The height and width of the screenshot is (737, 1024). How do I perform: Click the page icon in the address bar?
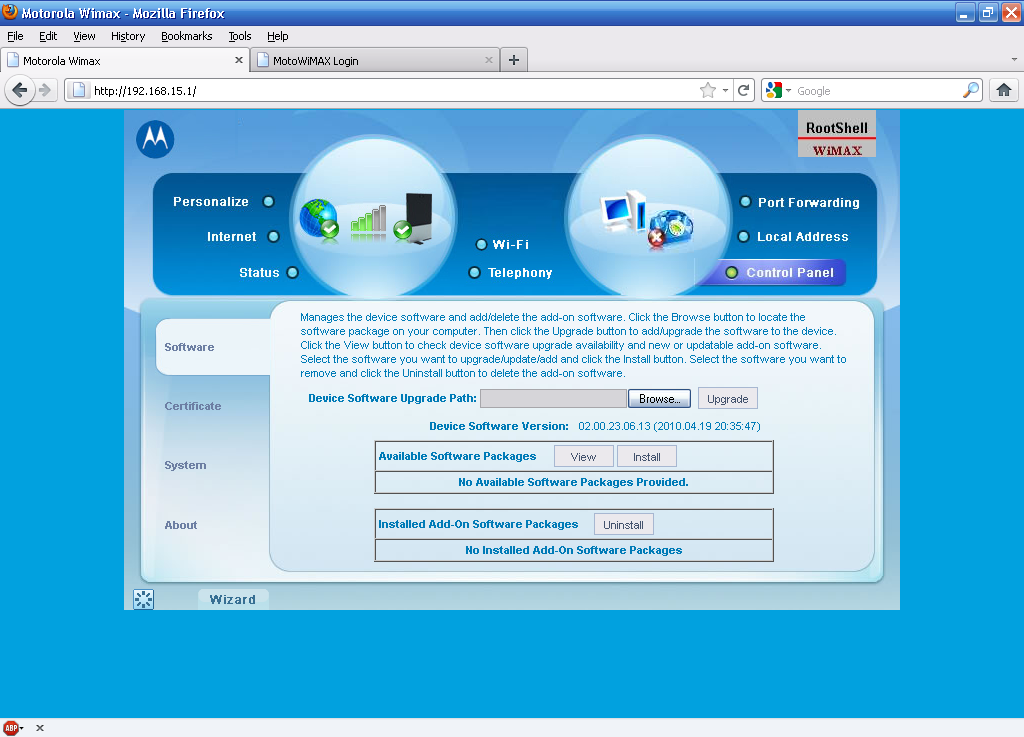tap(78, 90)
